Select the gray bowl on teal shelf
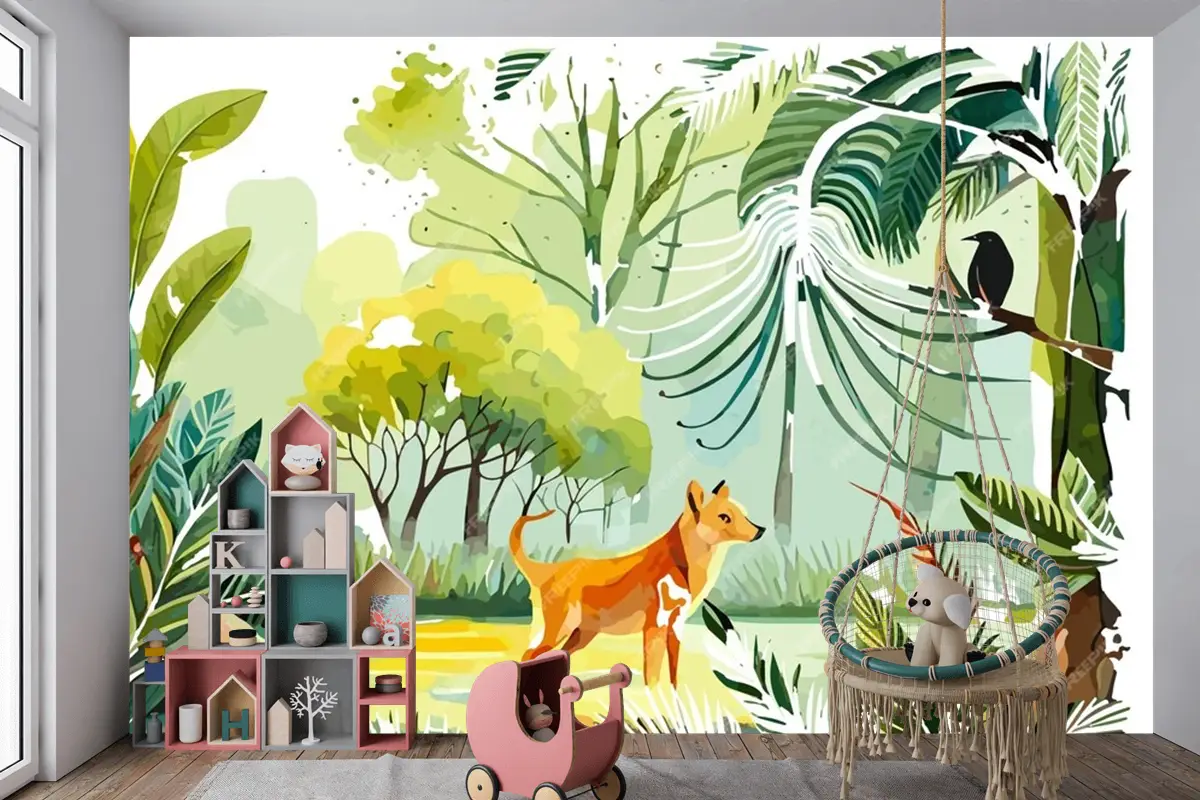Image resolution: width=1200 pixels, height=800 pixels. [x=310, y=633]
